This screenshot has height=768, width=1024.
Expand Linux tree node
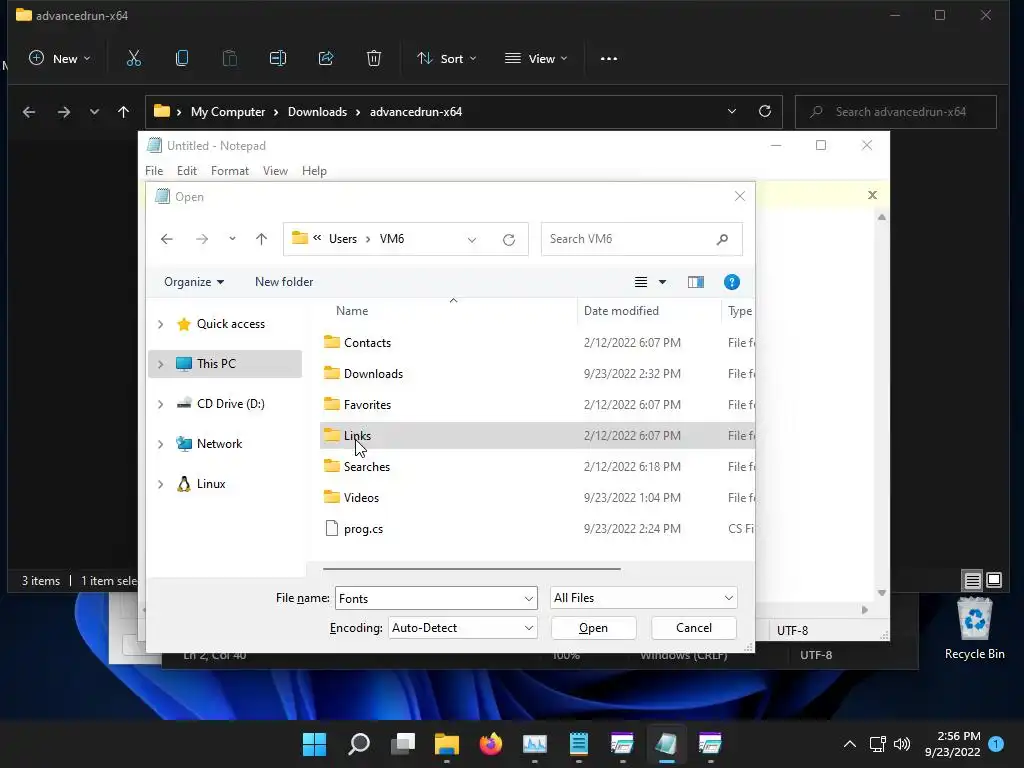tap(161, 485)
